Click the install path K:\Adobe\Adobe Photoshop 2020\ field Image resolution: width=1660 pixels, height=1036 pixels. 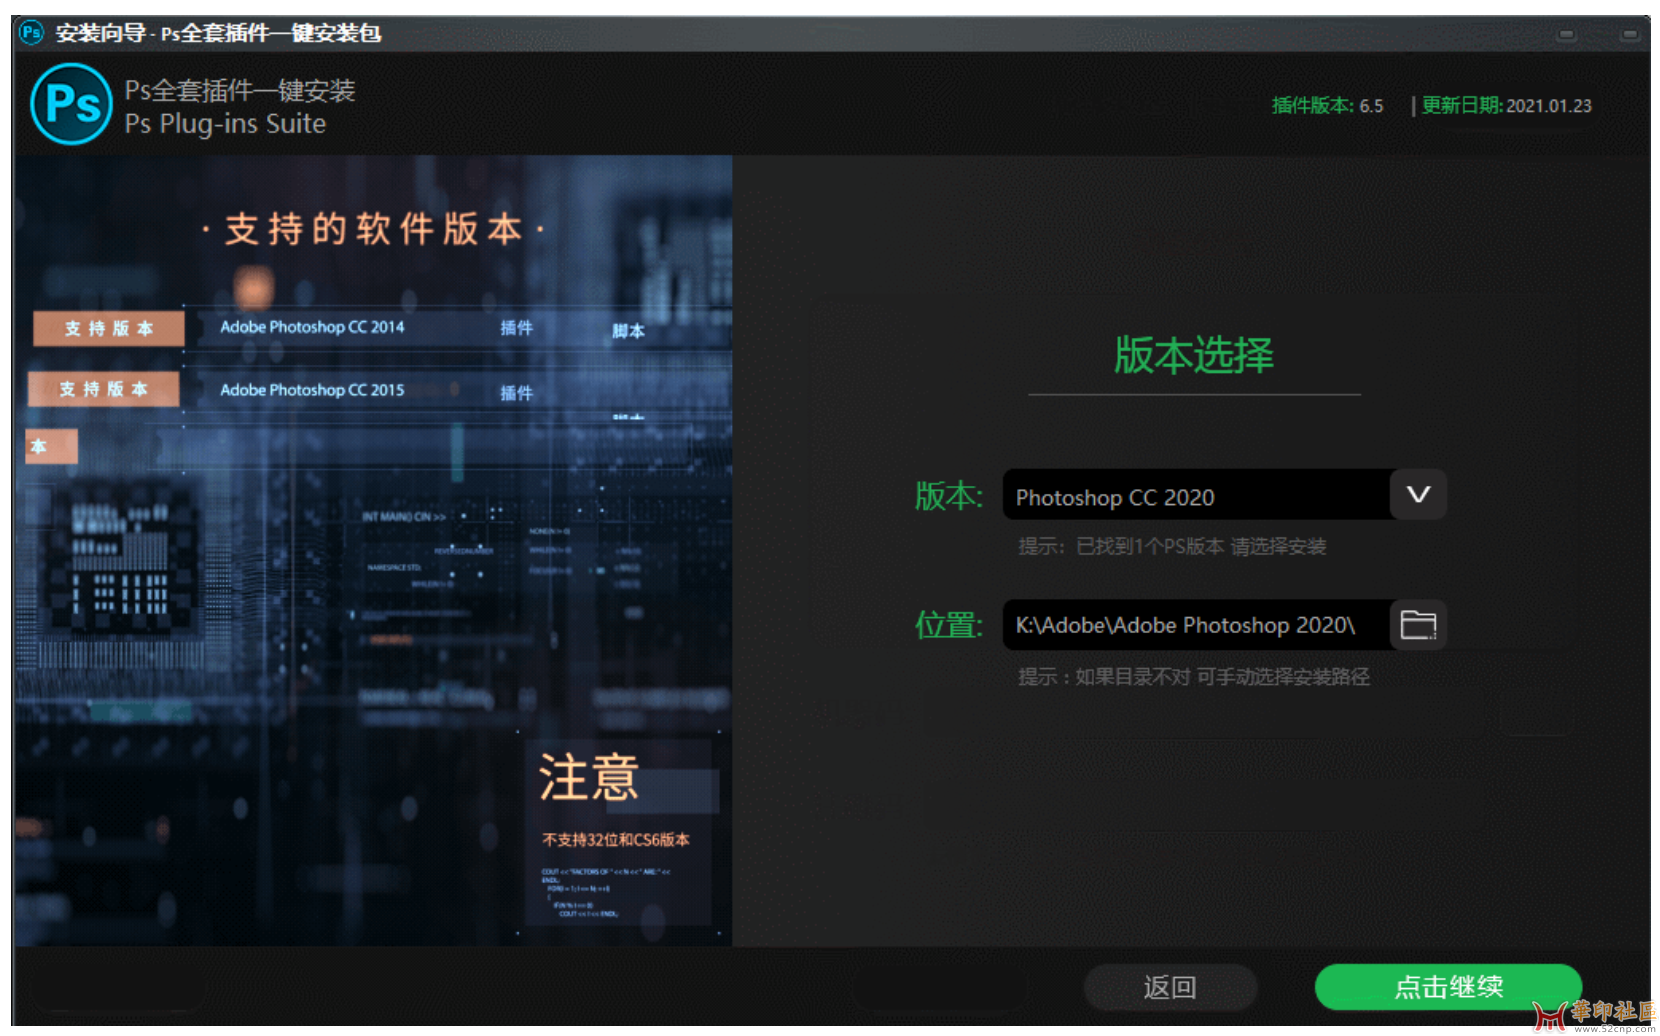[x=1196, y=625]
